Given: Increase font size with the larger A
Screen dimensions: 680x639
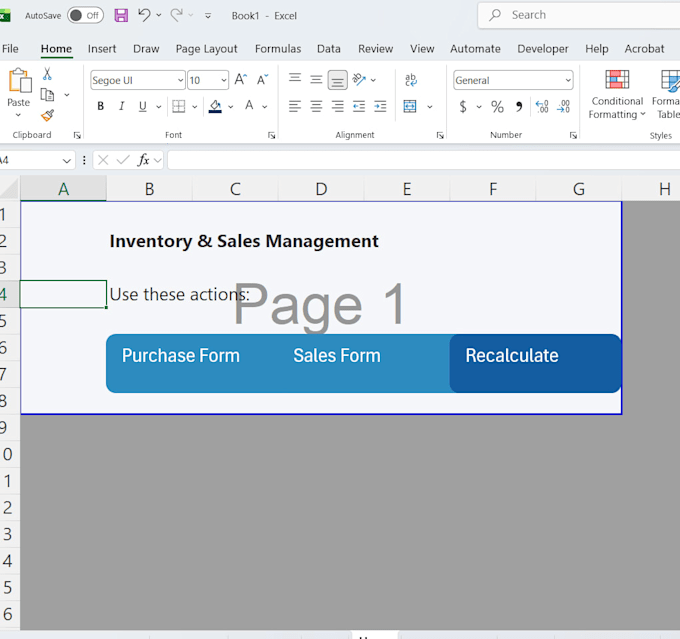Looking at the screenshot, I should pos(241,80).
